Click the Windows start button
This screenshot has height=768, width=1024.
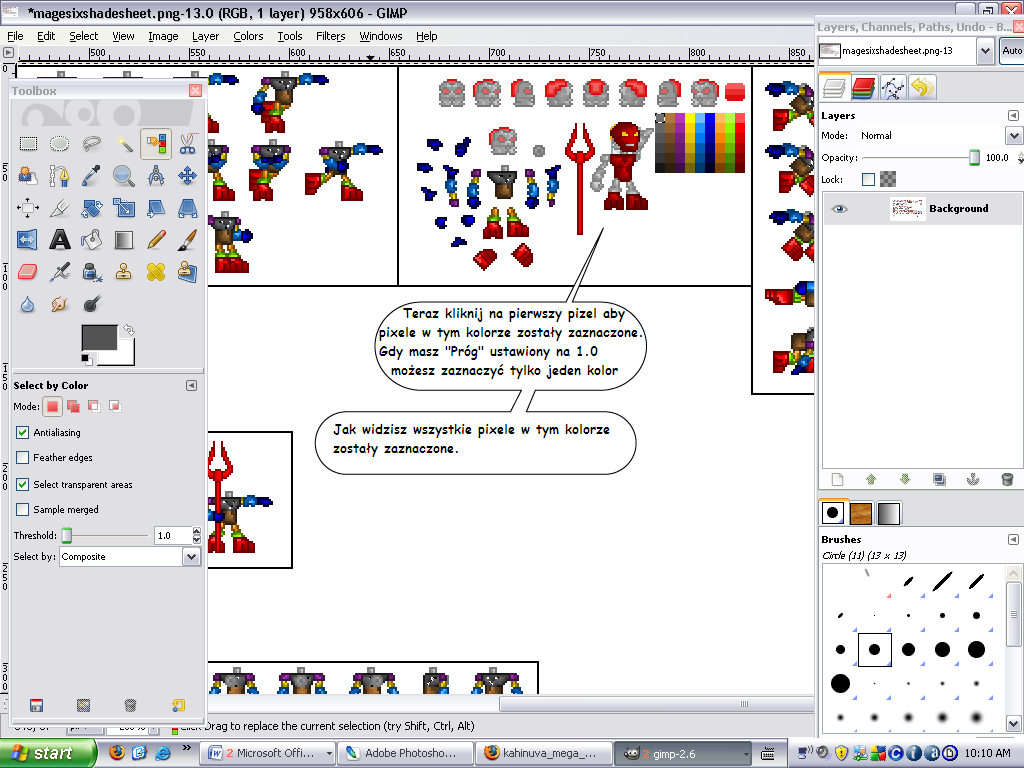(x=48, y=754)
